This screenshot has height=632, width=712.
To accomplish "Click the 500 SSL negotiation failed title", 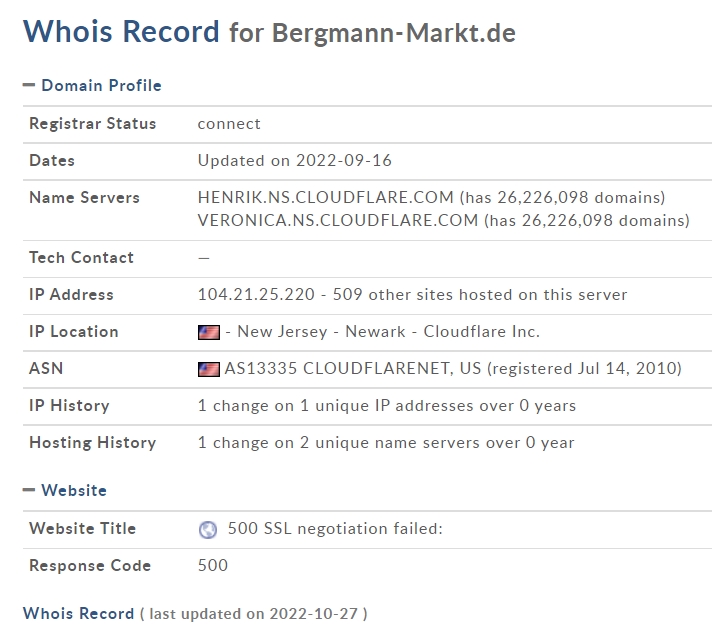I will coord(335,529).
